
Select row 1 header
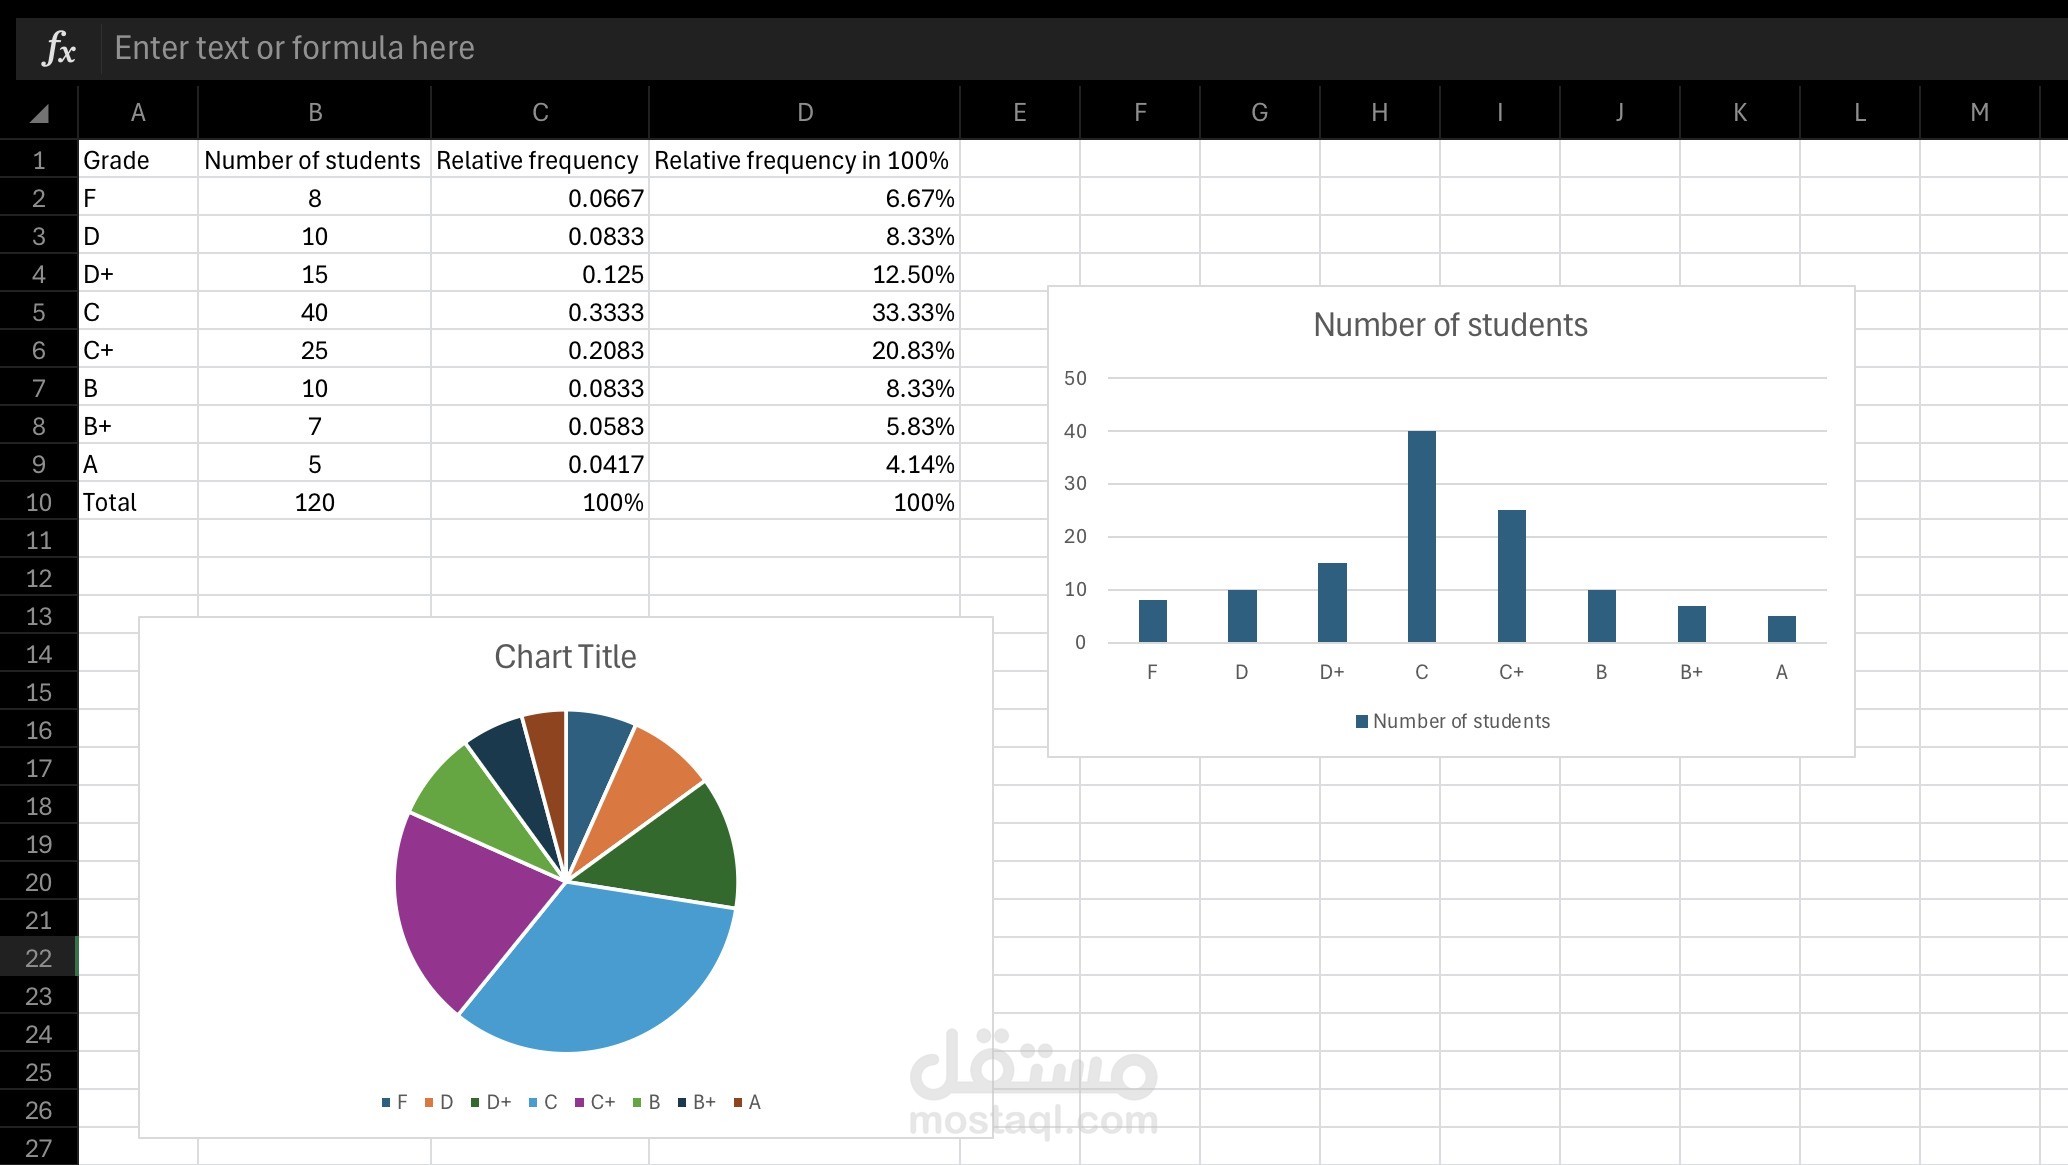click(38, 160)
